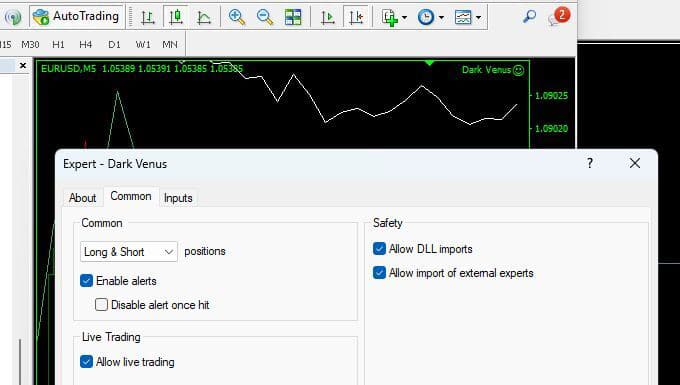
Task: Toggle the auto scroll chart icon
Action: [x=328, y=17]
